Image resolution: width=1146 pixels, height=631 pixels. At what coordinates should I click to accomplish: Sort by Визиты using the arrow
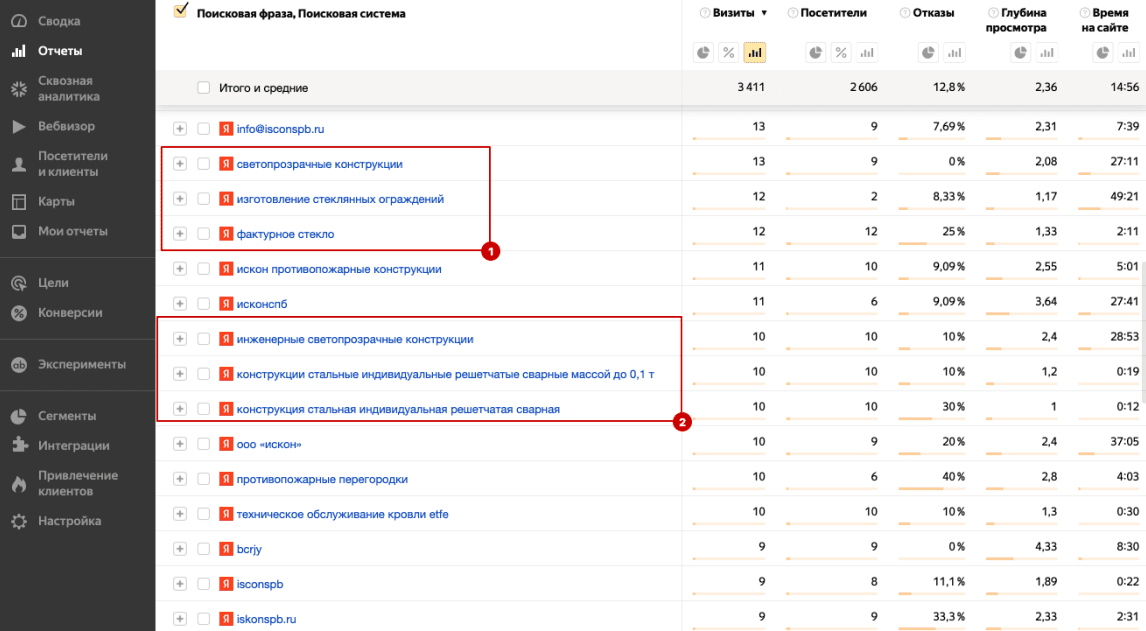[x=764, y=13]
